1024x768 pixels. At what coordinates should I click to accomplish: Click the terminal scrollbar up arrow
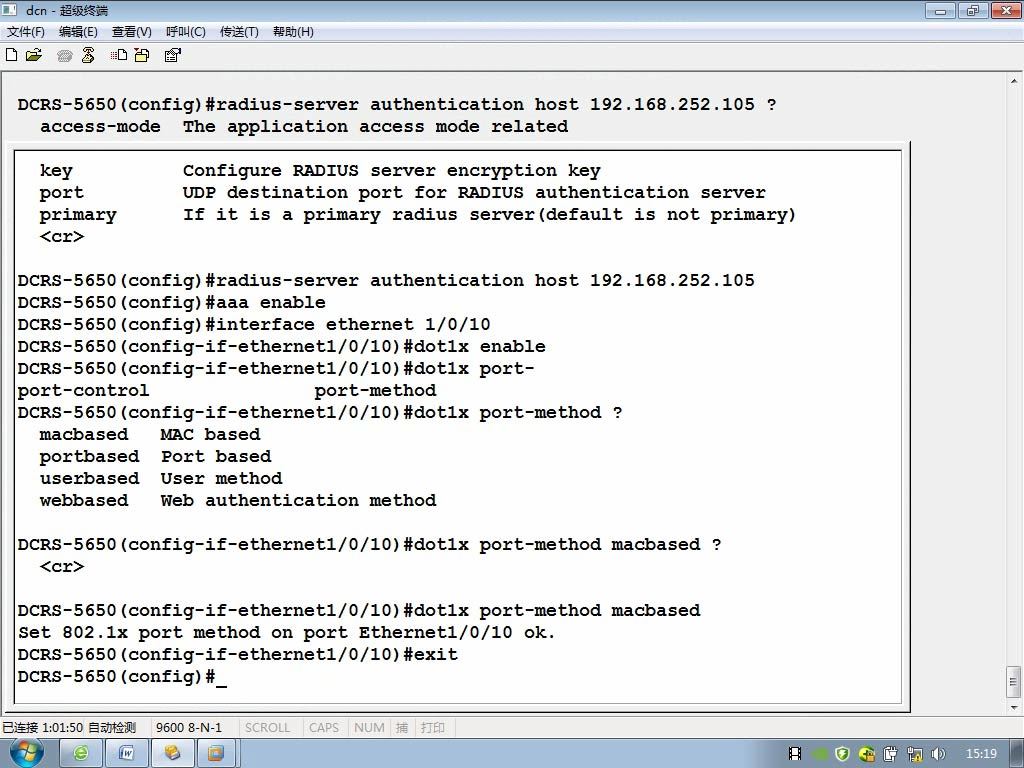point(1014,82)
